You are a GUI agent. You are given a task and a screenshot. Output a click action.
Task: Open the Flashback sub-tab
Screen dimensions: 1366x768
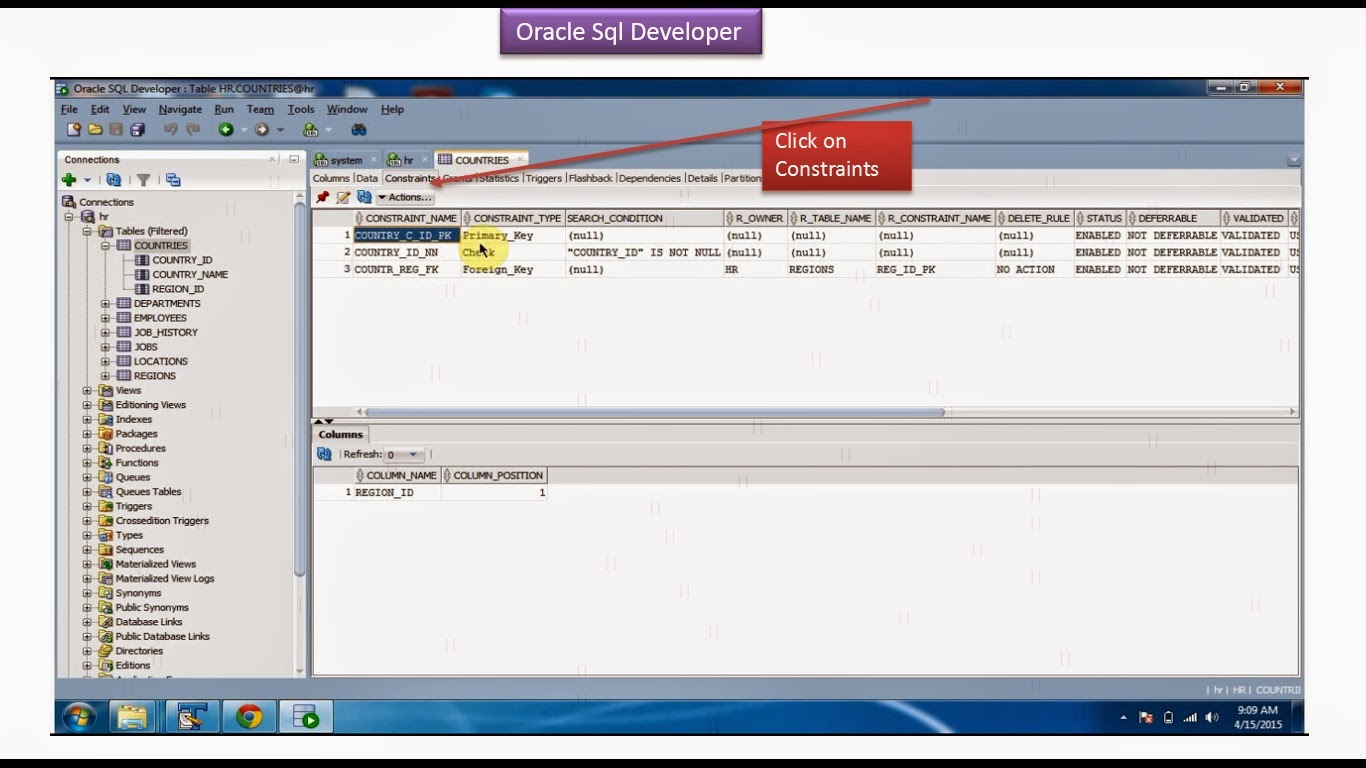591,178
